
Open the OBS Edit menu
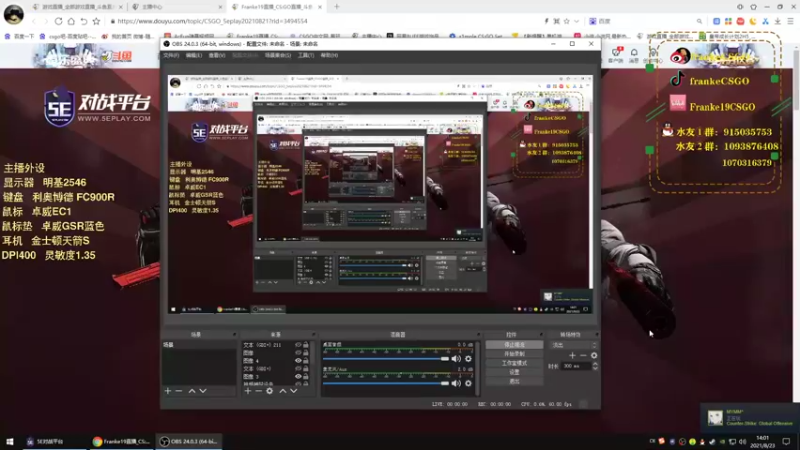(194, 55)
